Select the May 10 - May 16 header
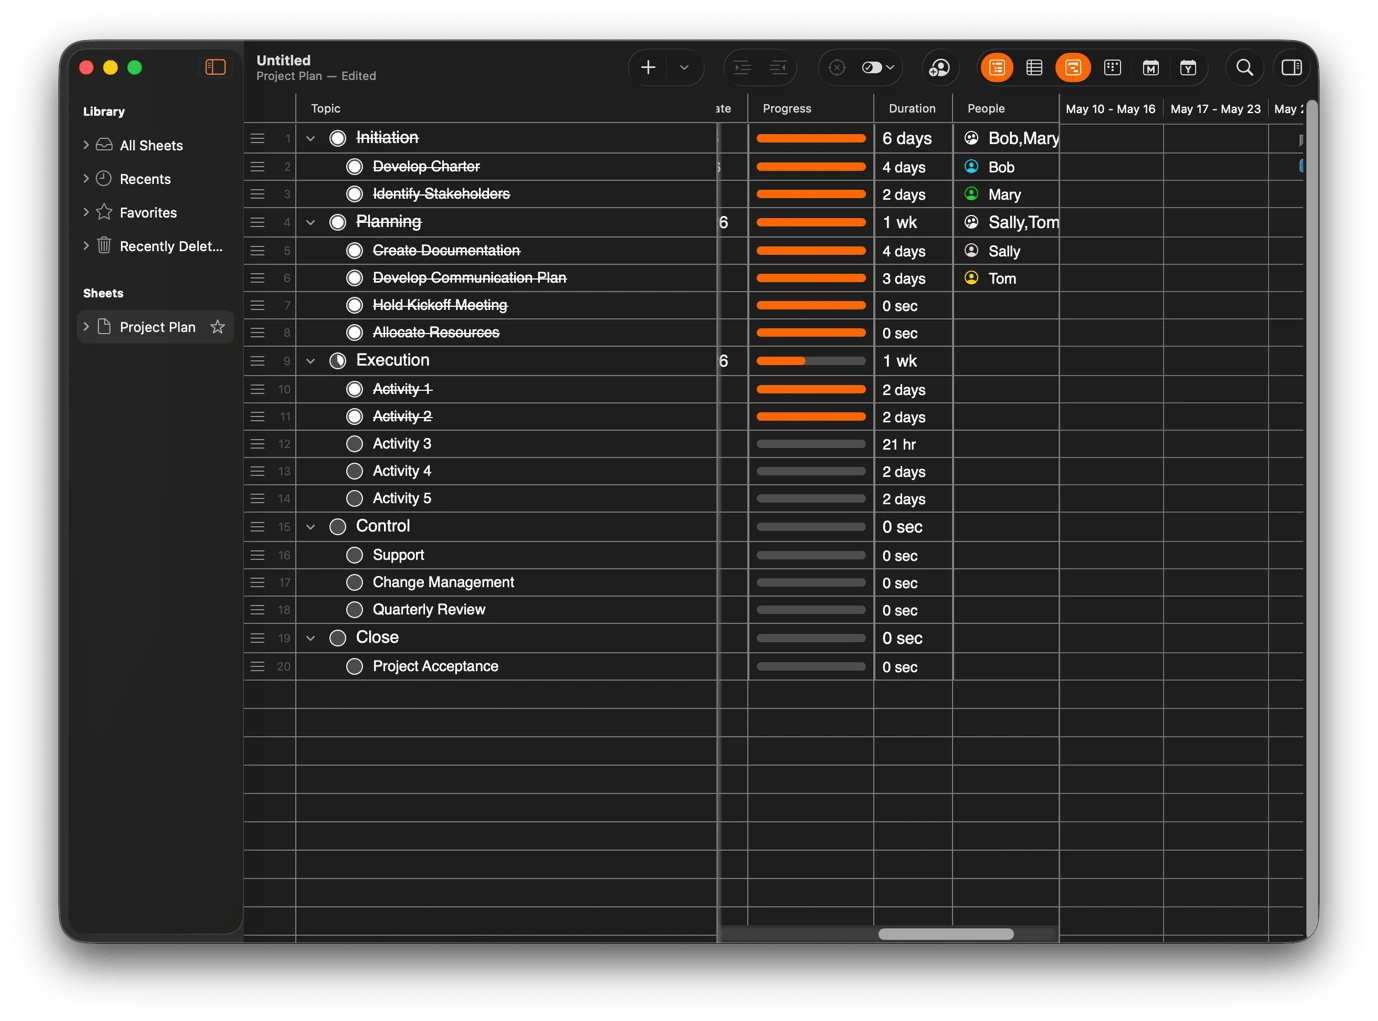The image size is (1378, 1021). 1110,109
